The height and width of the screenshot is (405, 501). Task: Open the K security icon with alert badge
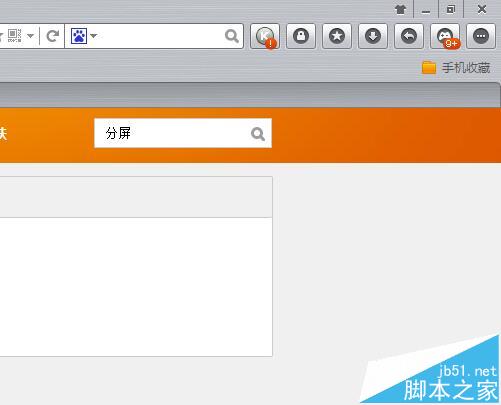265,36
